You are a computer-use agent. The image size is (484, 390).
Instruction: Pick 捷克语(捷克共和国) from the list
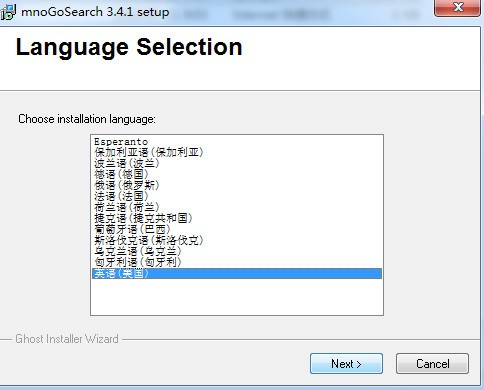(x=237, y=218)
